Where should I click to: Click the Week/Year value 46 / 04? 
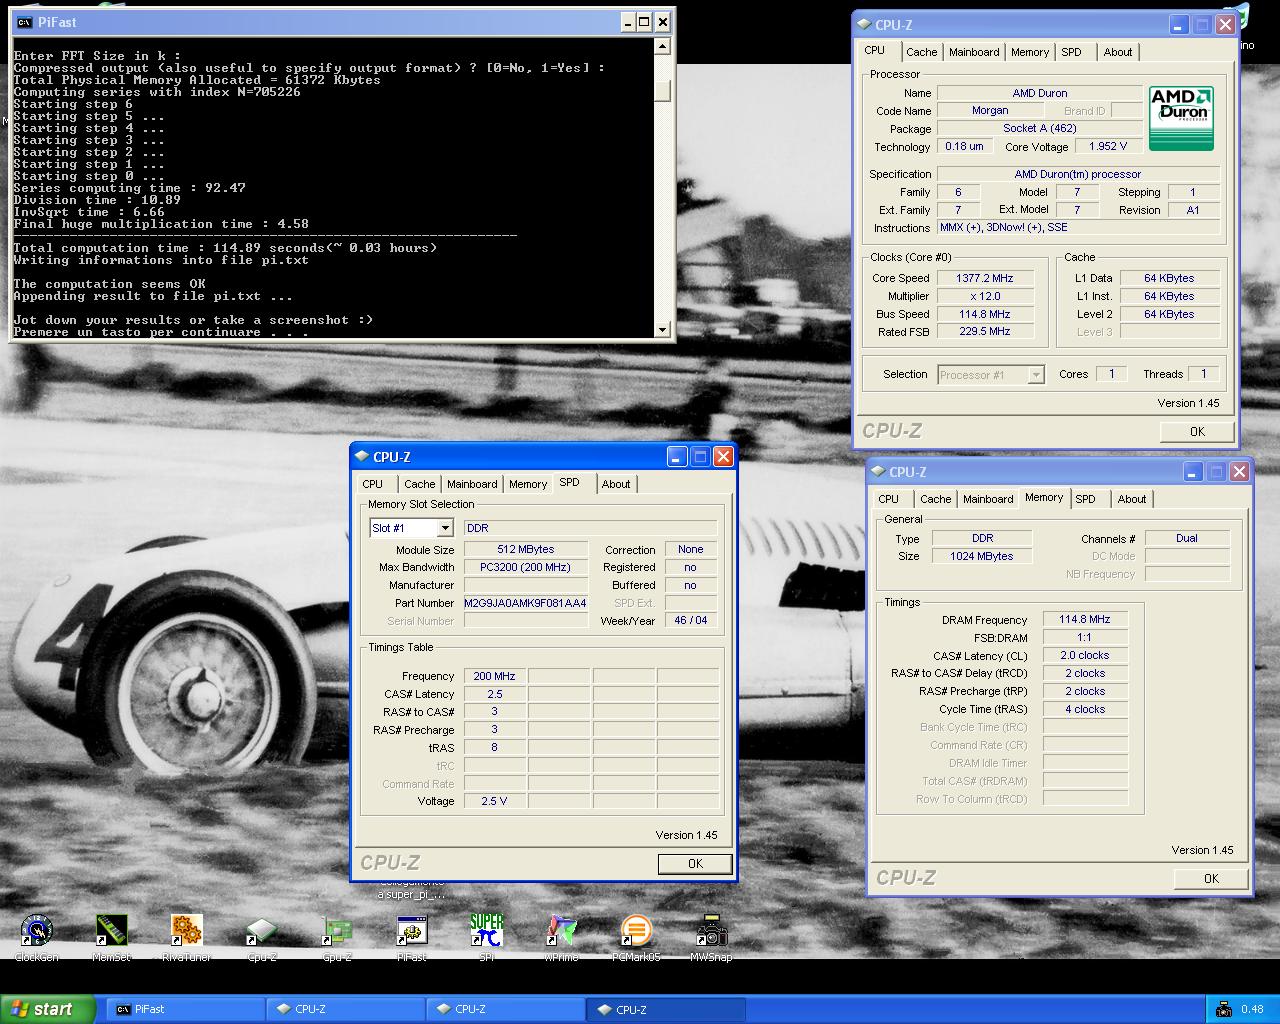[x=690, y=620]
